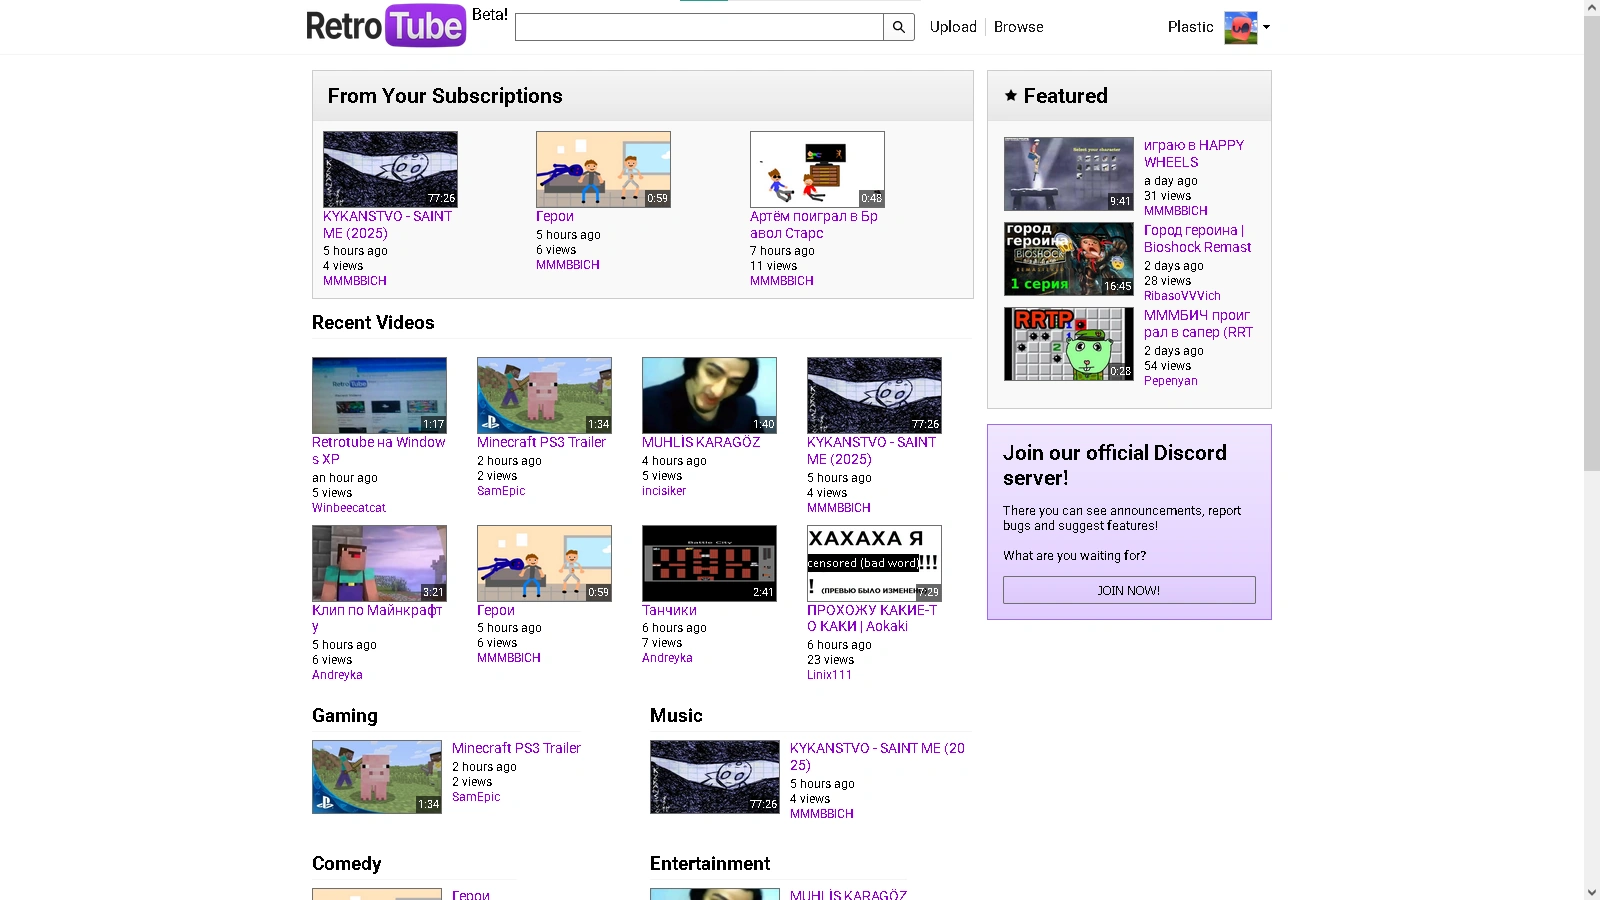Open МММБИЧ проиграл в сапер title
This screenshot has height=900, width=1600.
pyautogui.click(x=1198, y=323)
